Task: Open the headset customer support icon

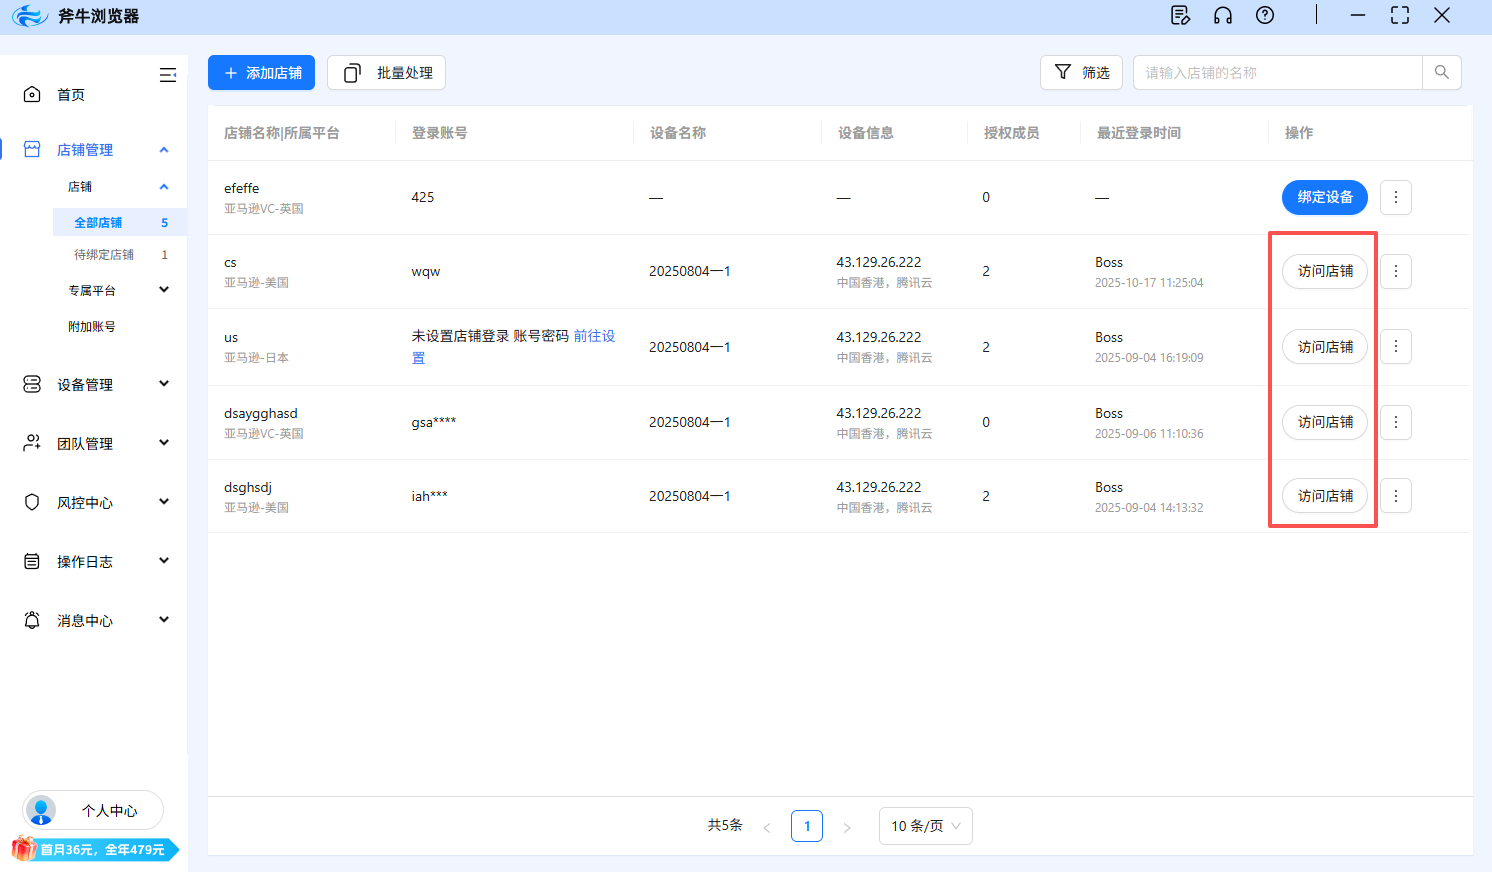Action: click(1222, 15)
